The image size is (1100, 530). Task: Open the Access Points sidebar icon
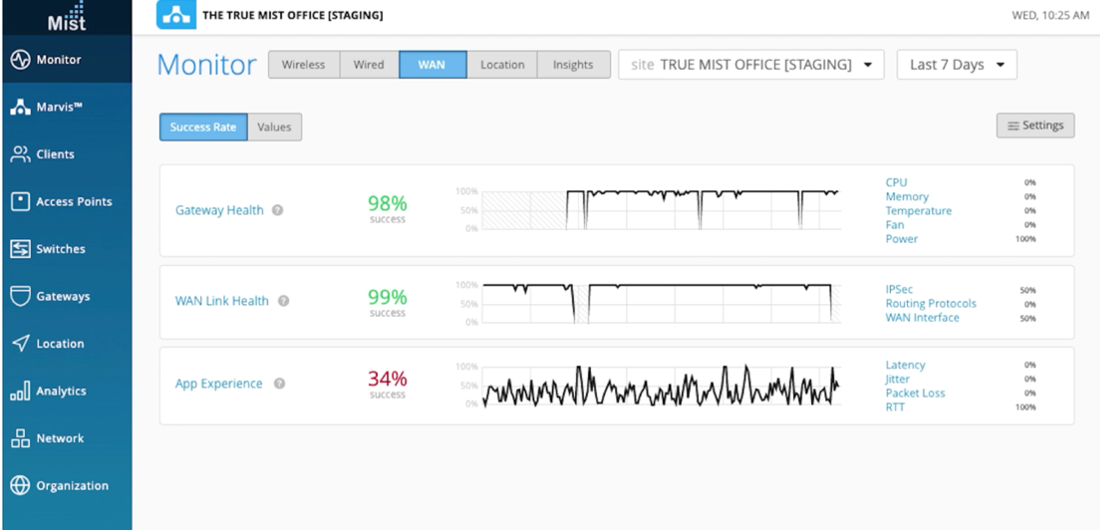(20, 202)
